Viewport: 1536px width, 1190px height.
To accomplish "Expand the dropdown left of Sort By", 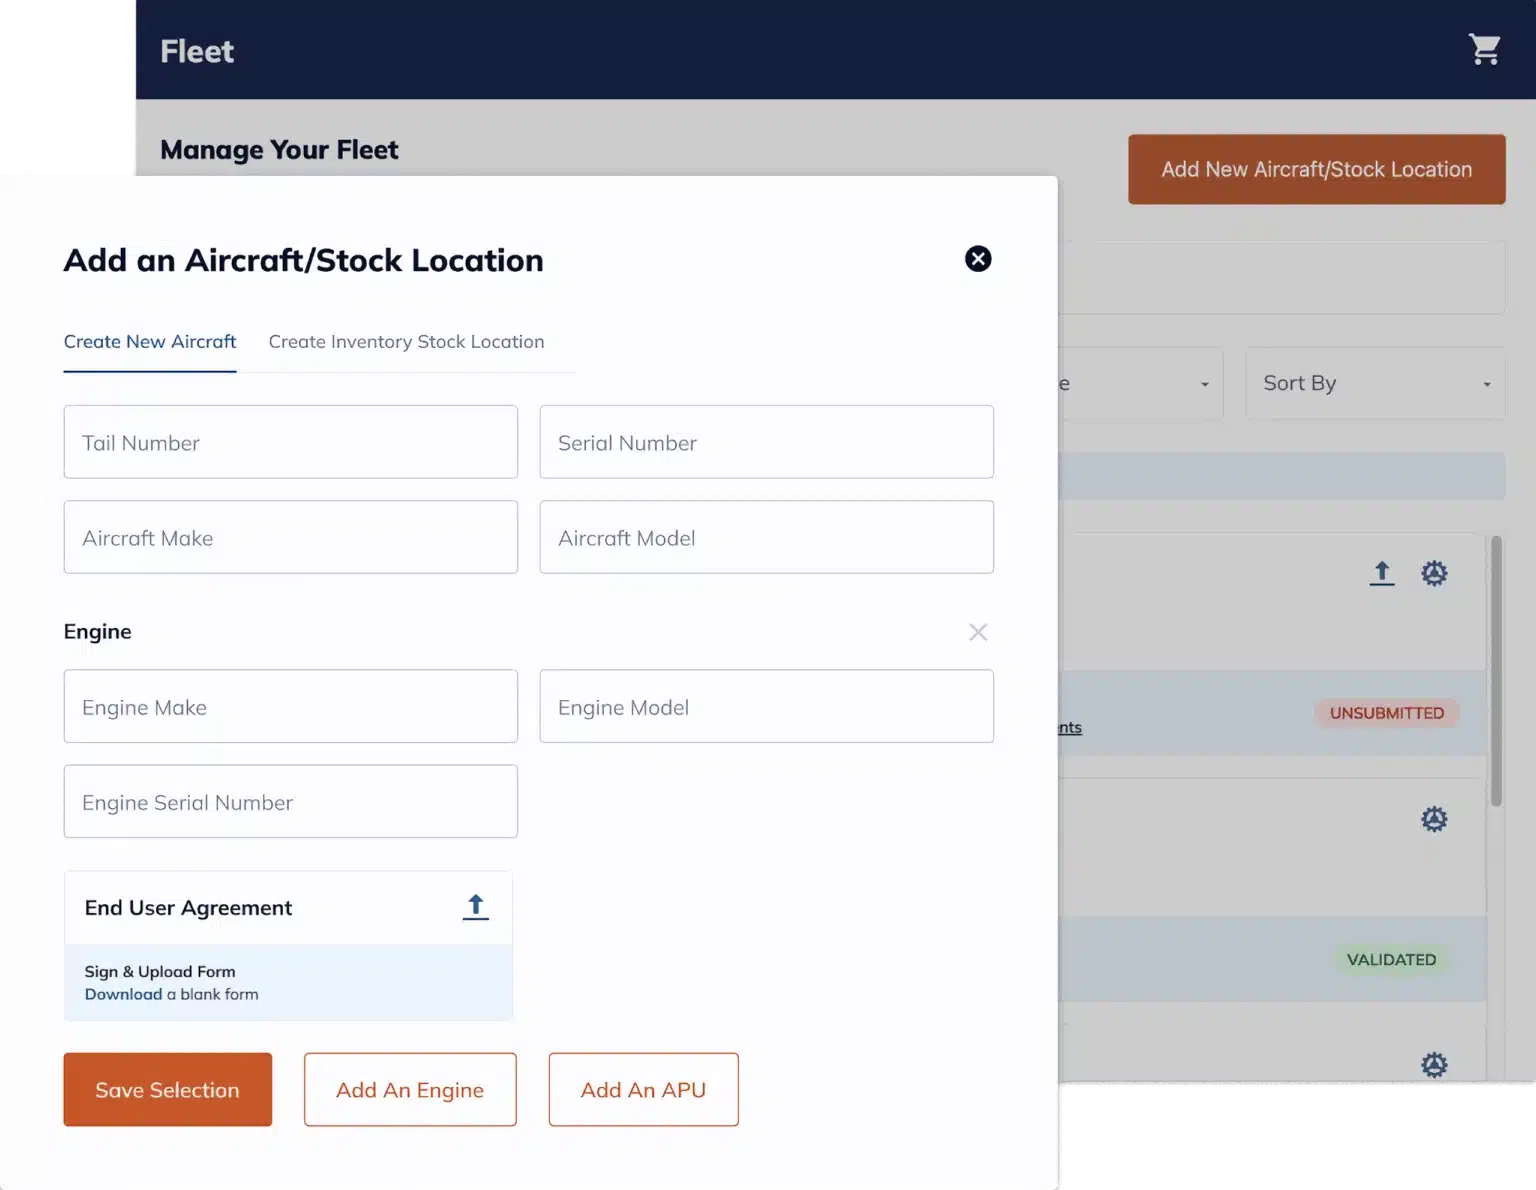I will tap(1140, 383).
